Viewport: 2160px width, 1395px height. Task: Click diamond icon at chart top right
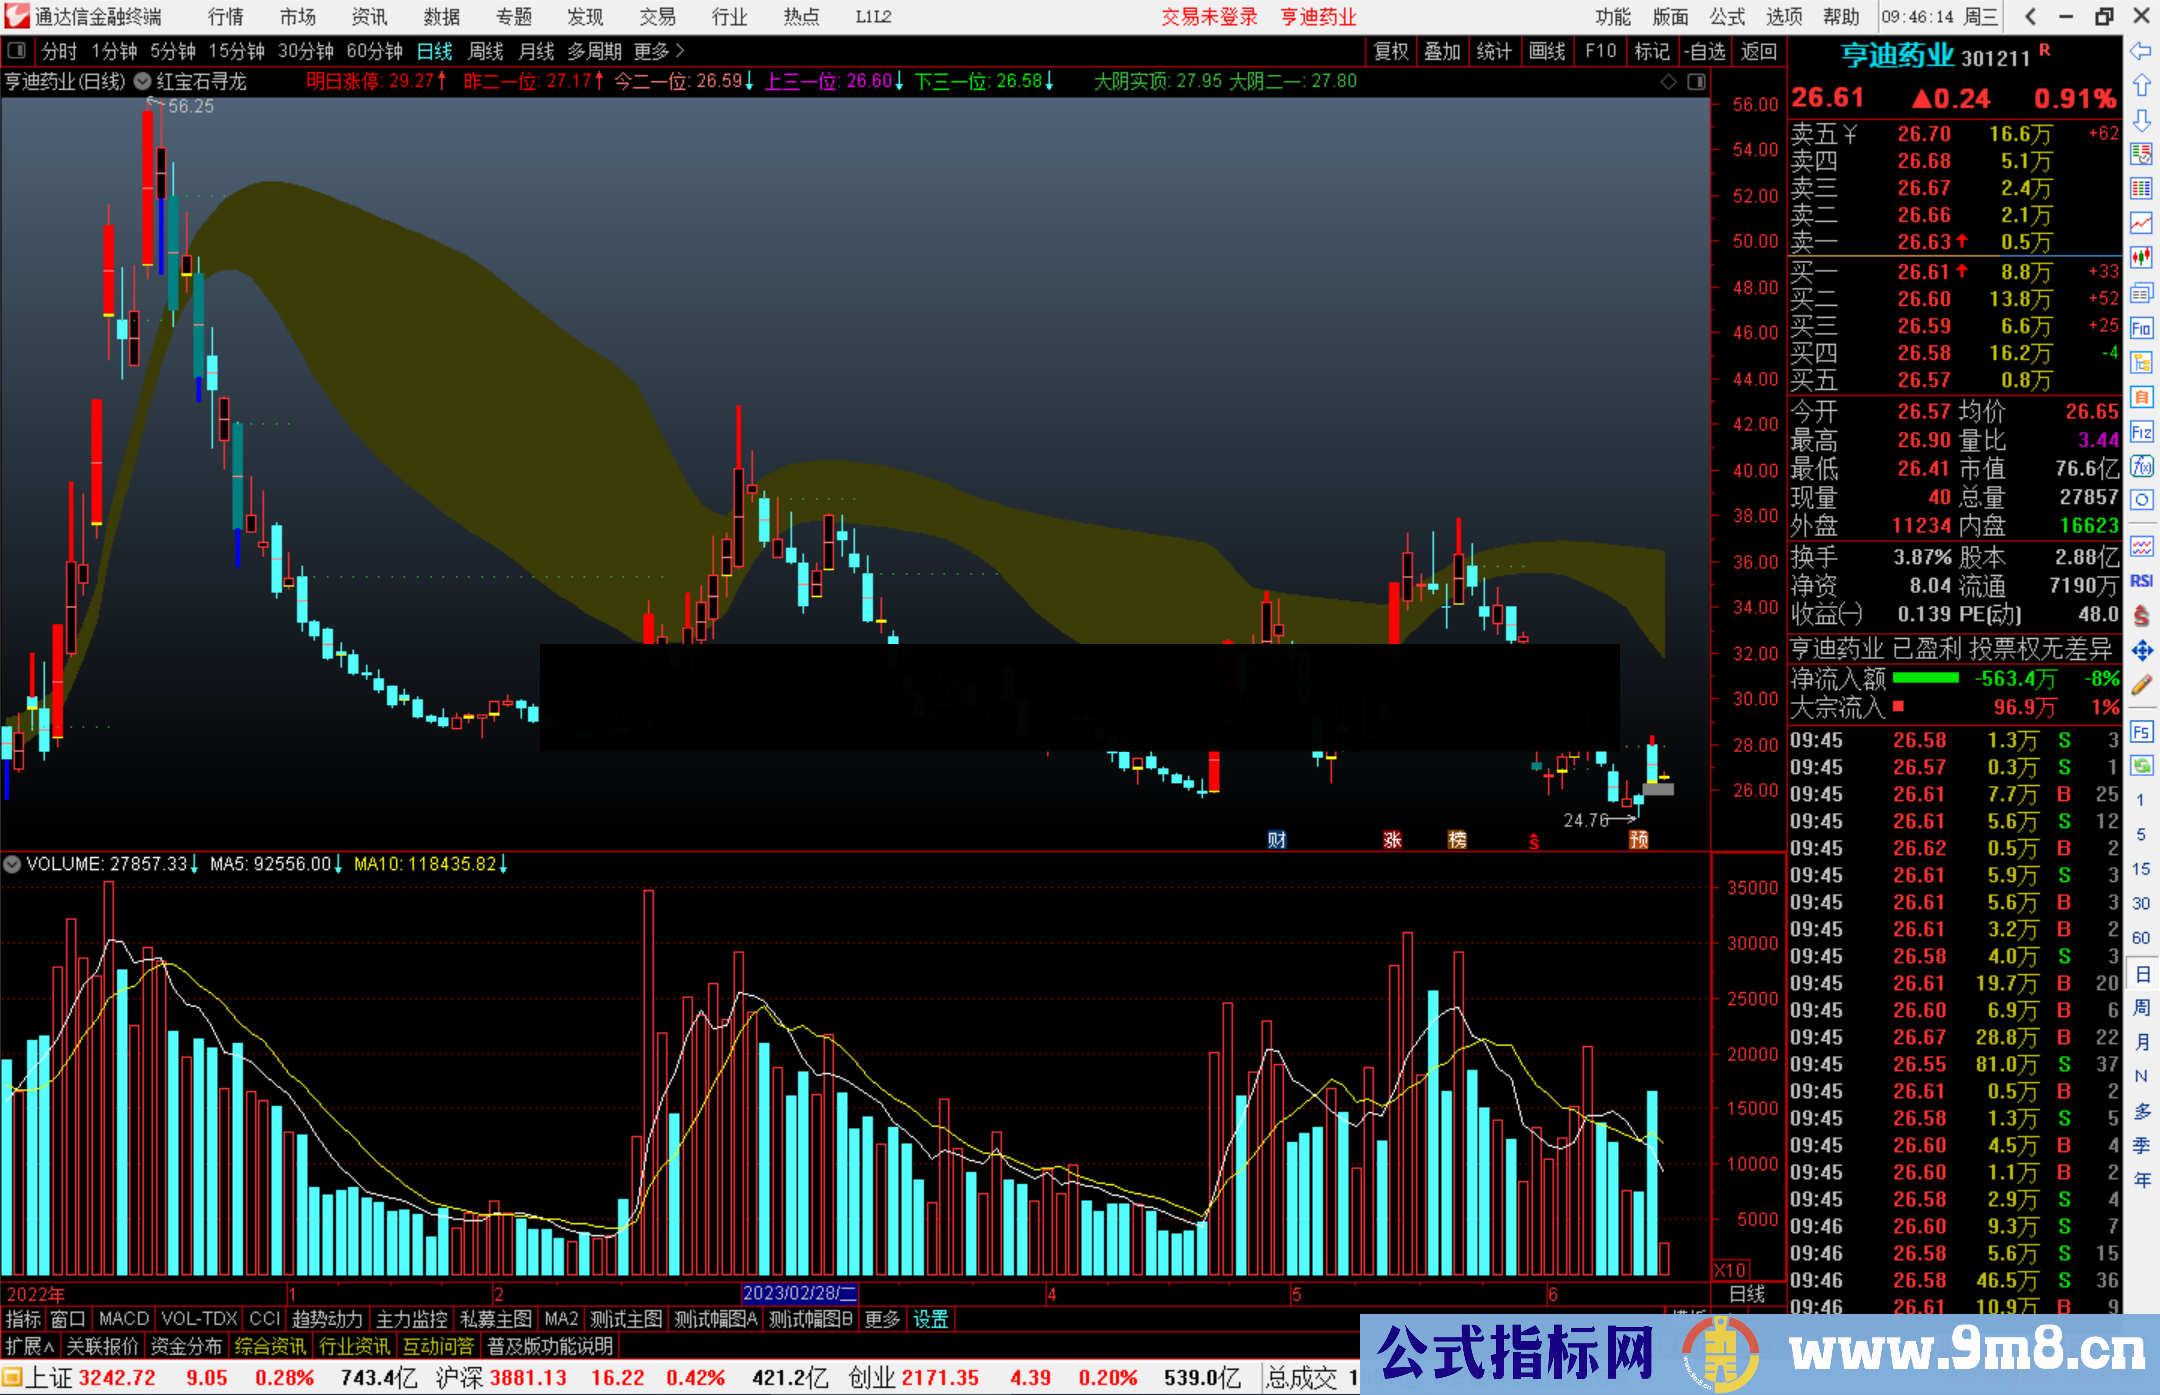click(x=1668, y=82)
